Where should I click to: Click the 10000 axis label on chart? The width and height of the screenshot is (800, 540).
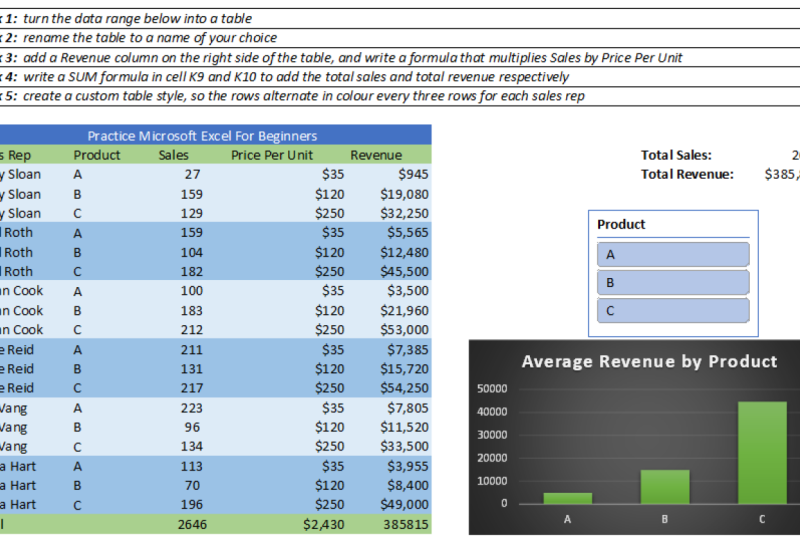(492, 481)
